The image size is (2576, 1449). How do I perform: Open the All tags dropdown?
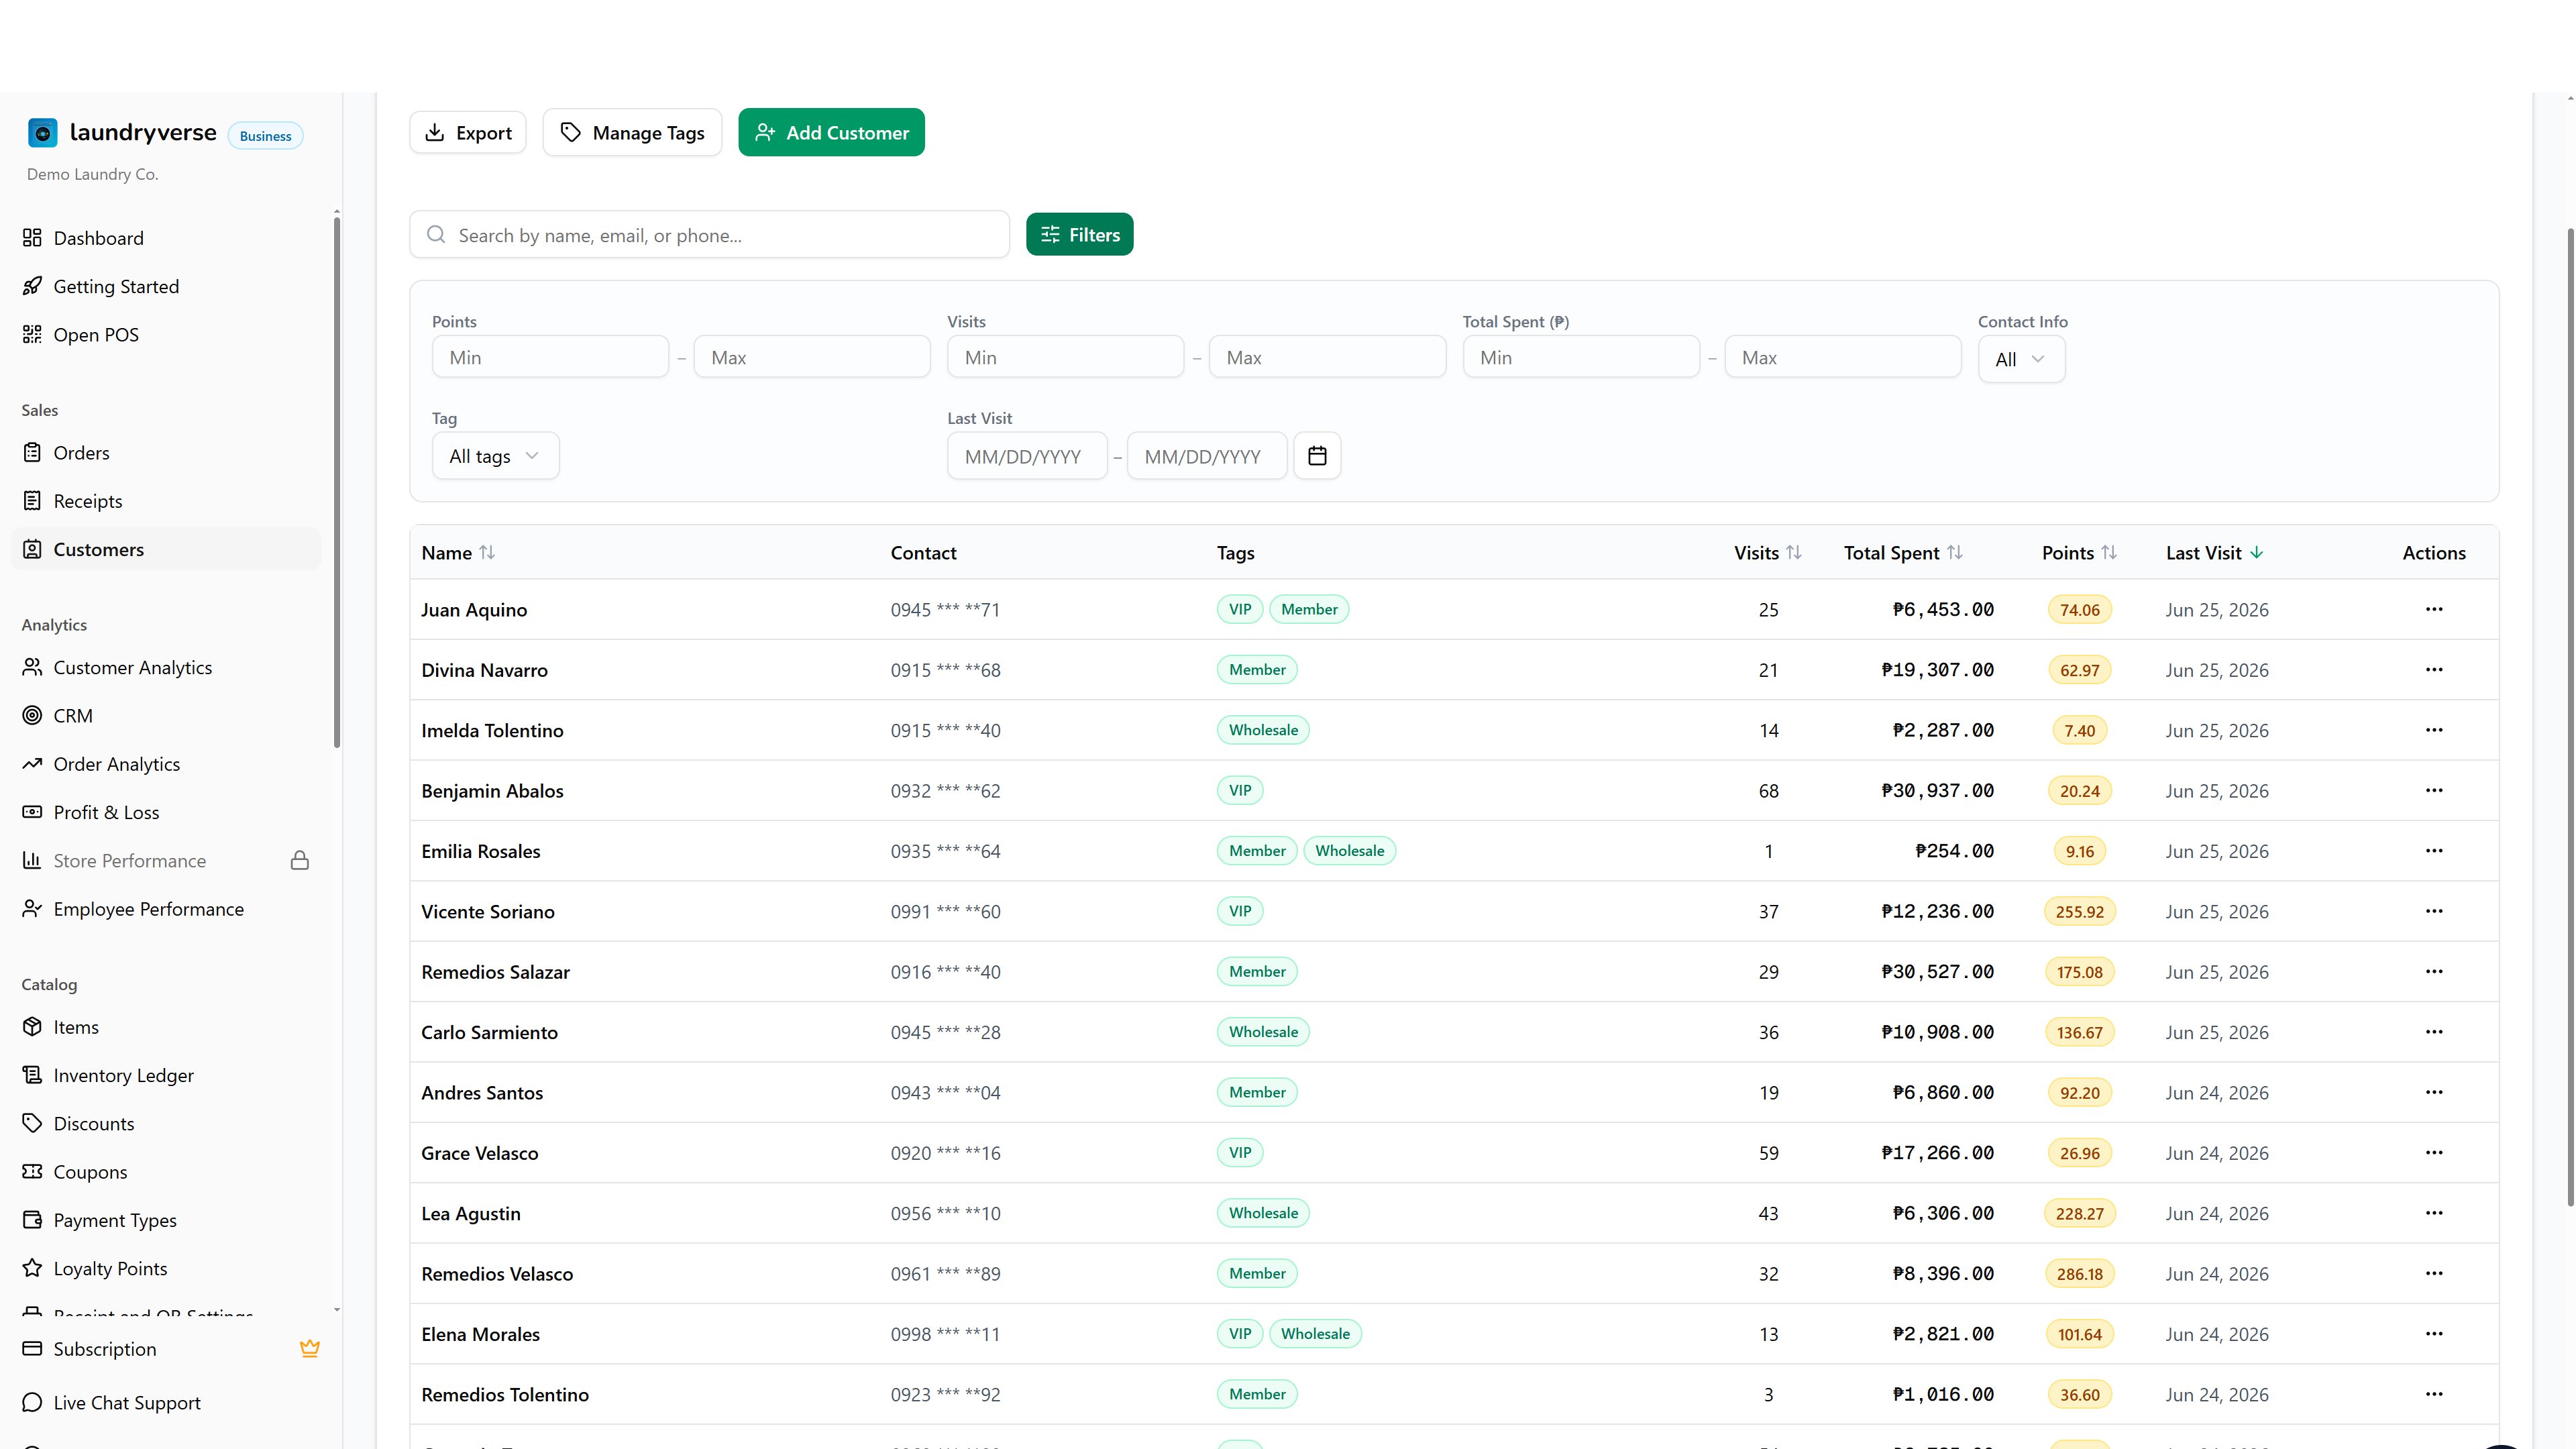pos(495,456)
